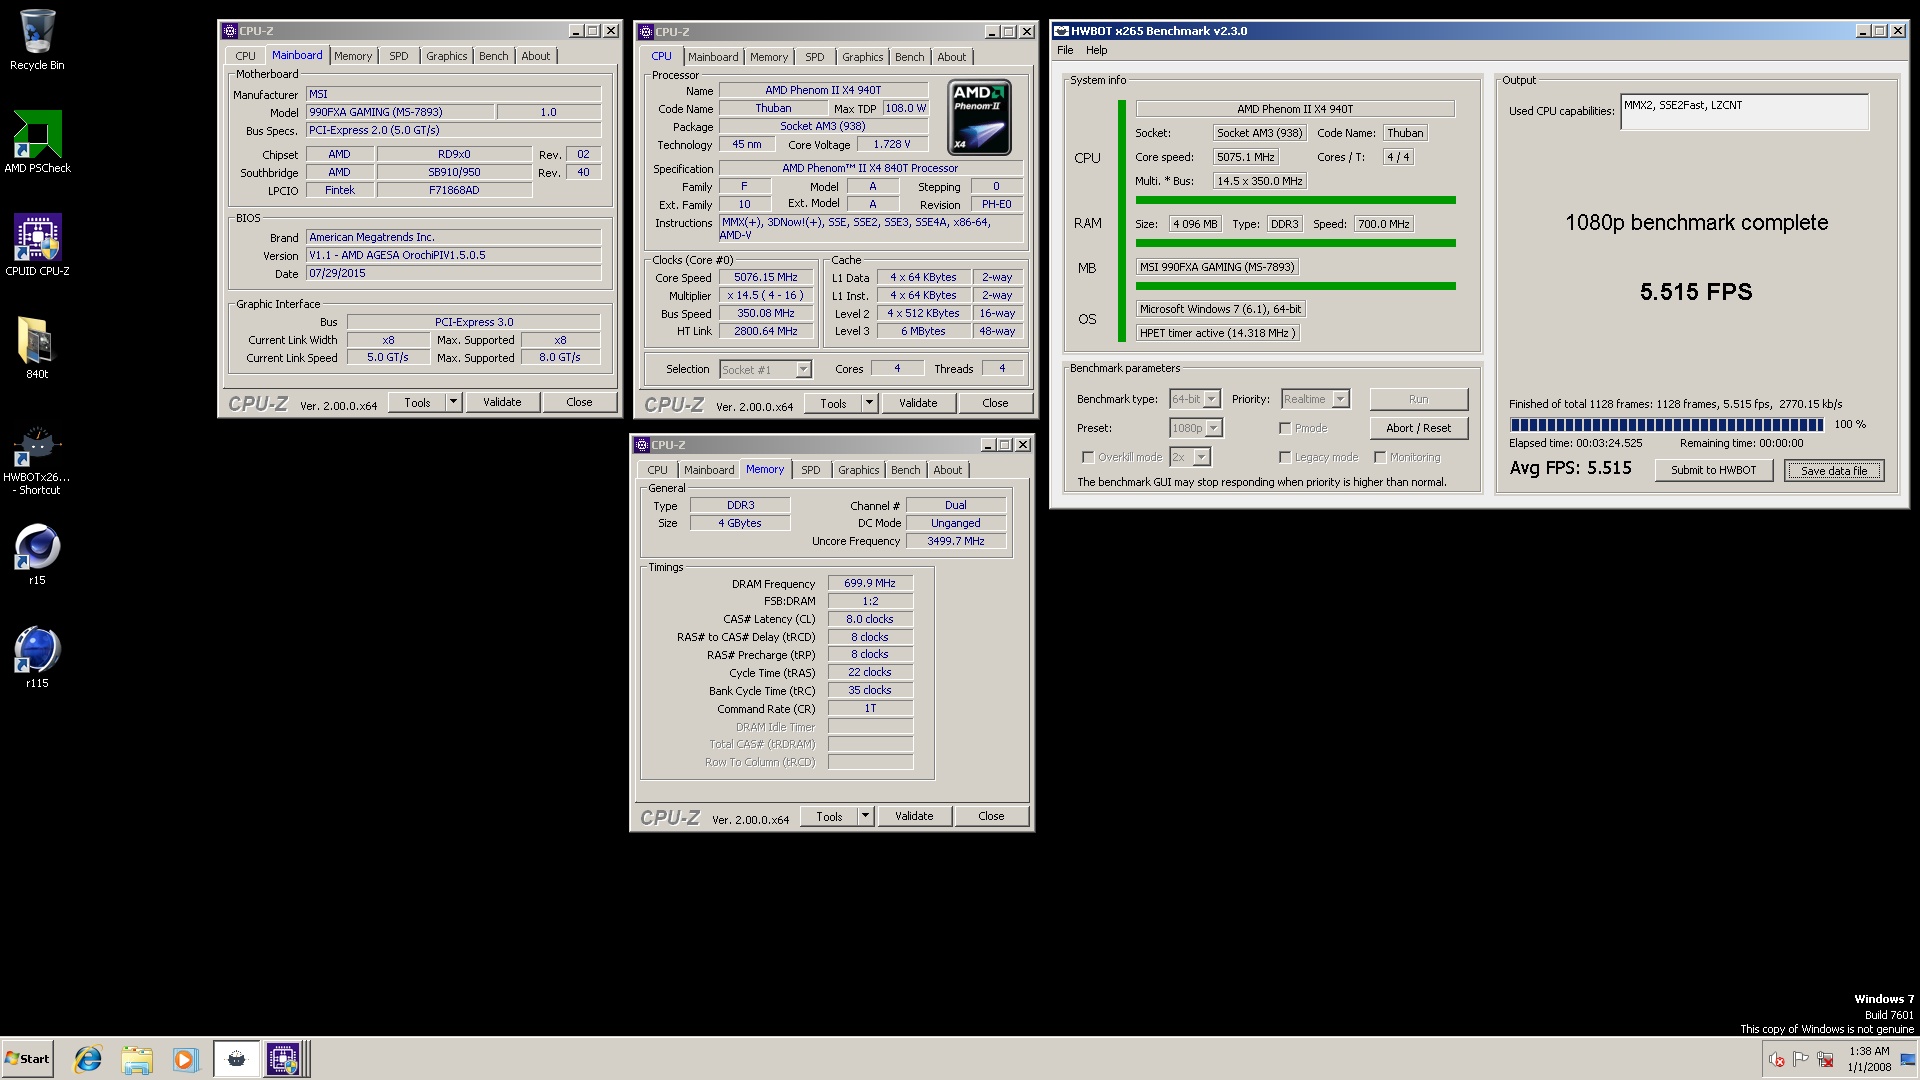Image resolution: width=1920 pixels, height=1080 pixels.
Task: Enable the Pmode checkbox
Action: (1285, 428)
